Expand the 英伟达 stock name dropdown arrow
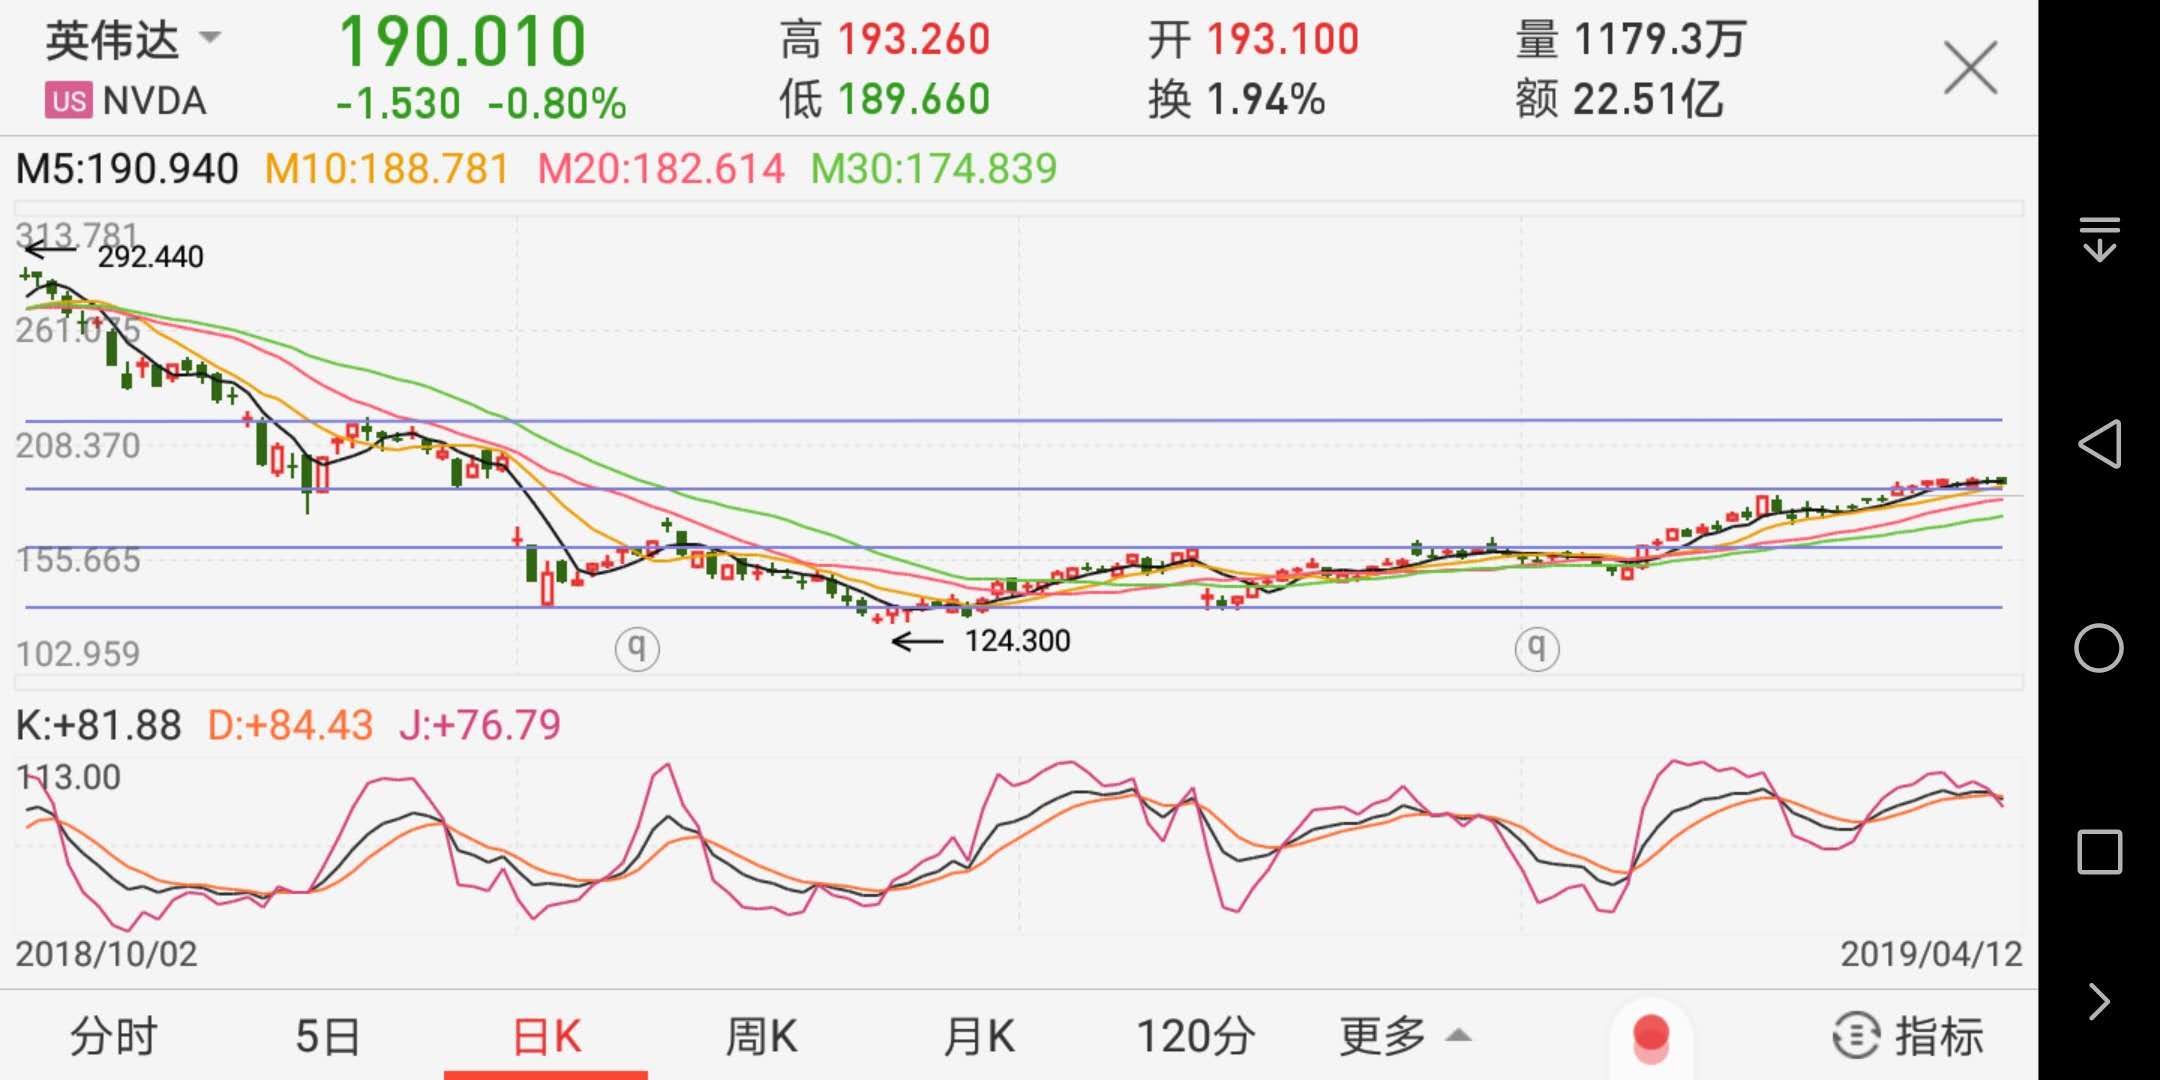 (x=210, y=39)
